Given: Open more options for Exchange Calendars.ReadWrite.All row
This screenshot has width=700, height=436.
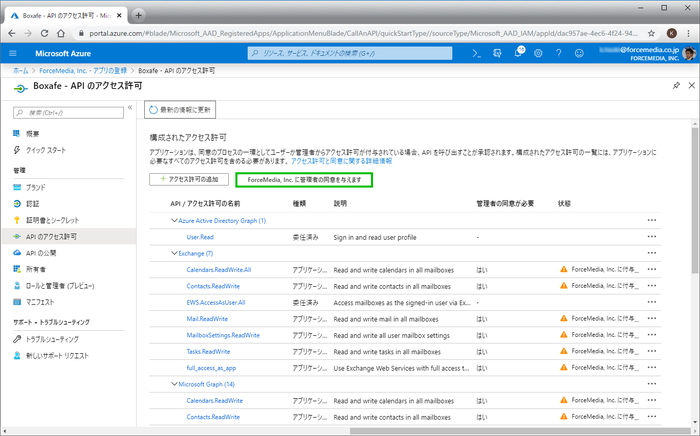Looking at the screenshot, I should pos(651,270).
